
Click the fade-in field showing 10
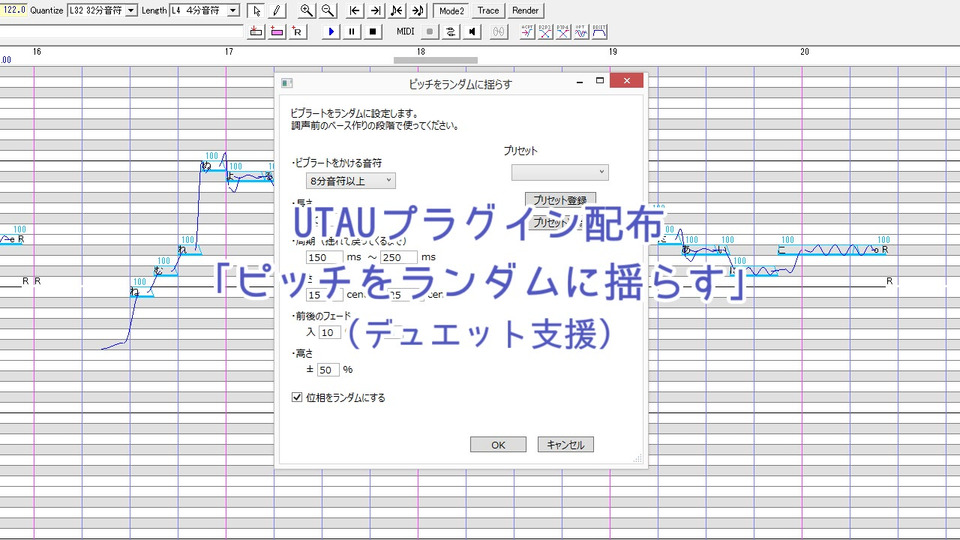329,332
